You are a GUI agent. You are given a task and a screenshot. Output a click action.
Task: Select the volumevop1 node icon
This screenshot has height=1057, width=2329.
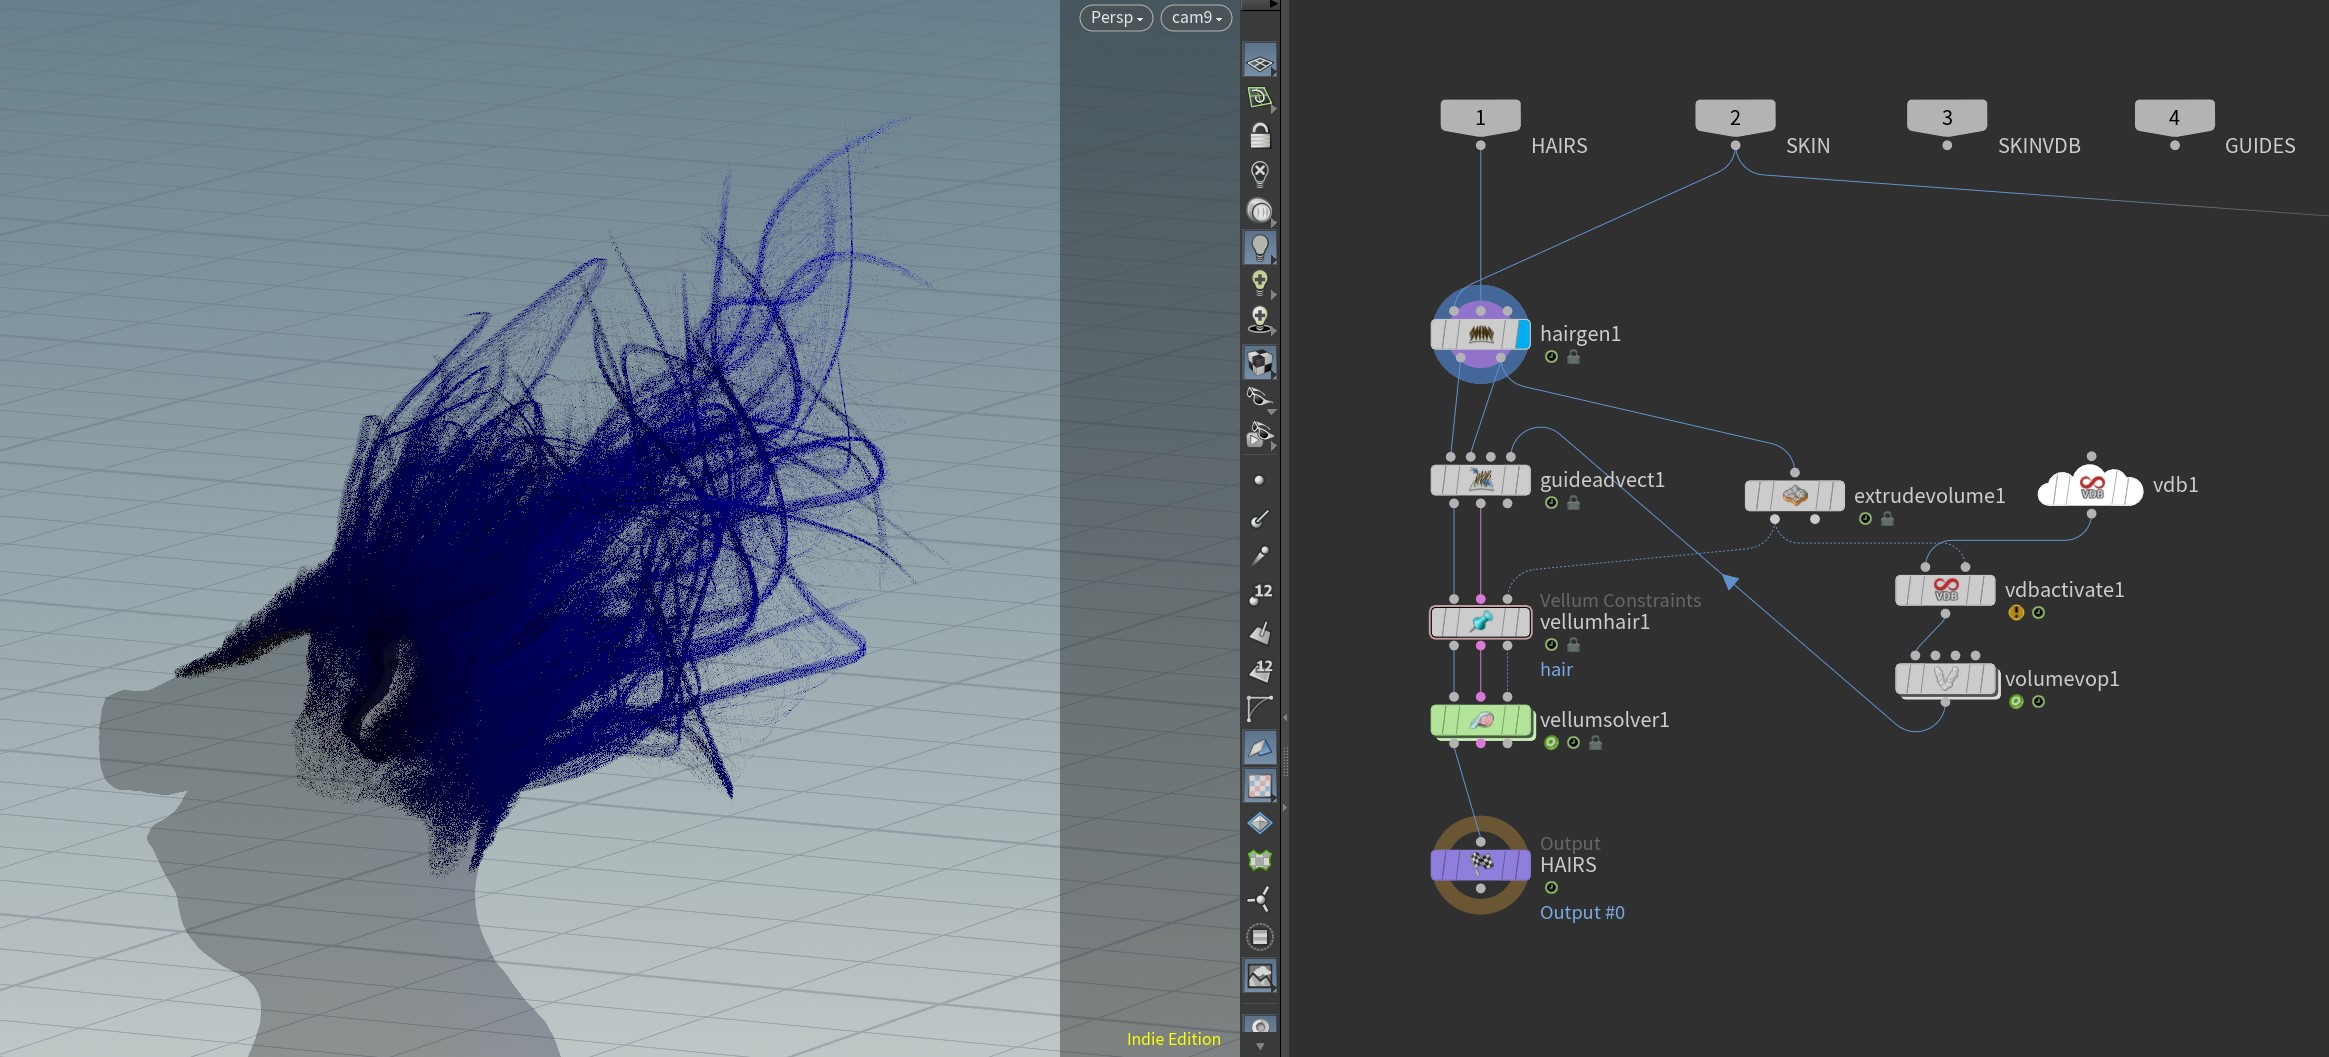[x=1945, y=679]
